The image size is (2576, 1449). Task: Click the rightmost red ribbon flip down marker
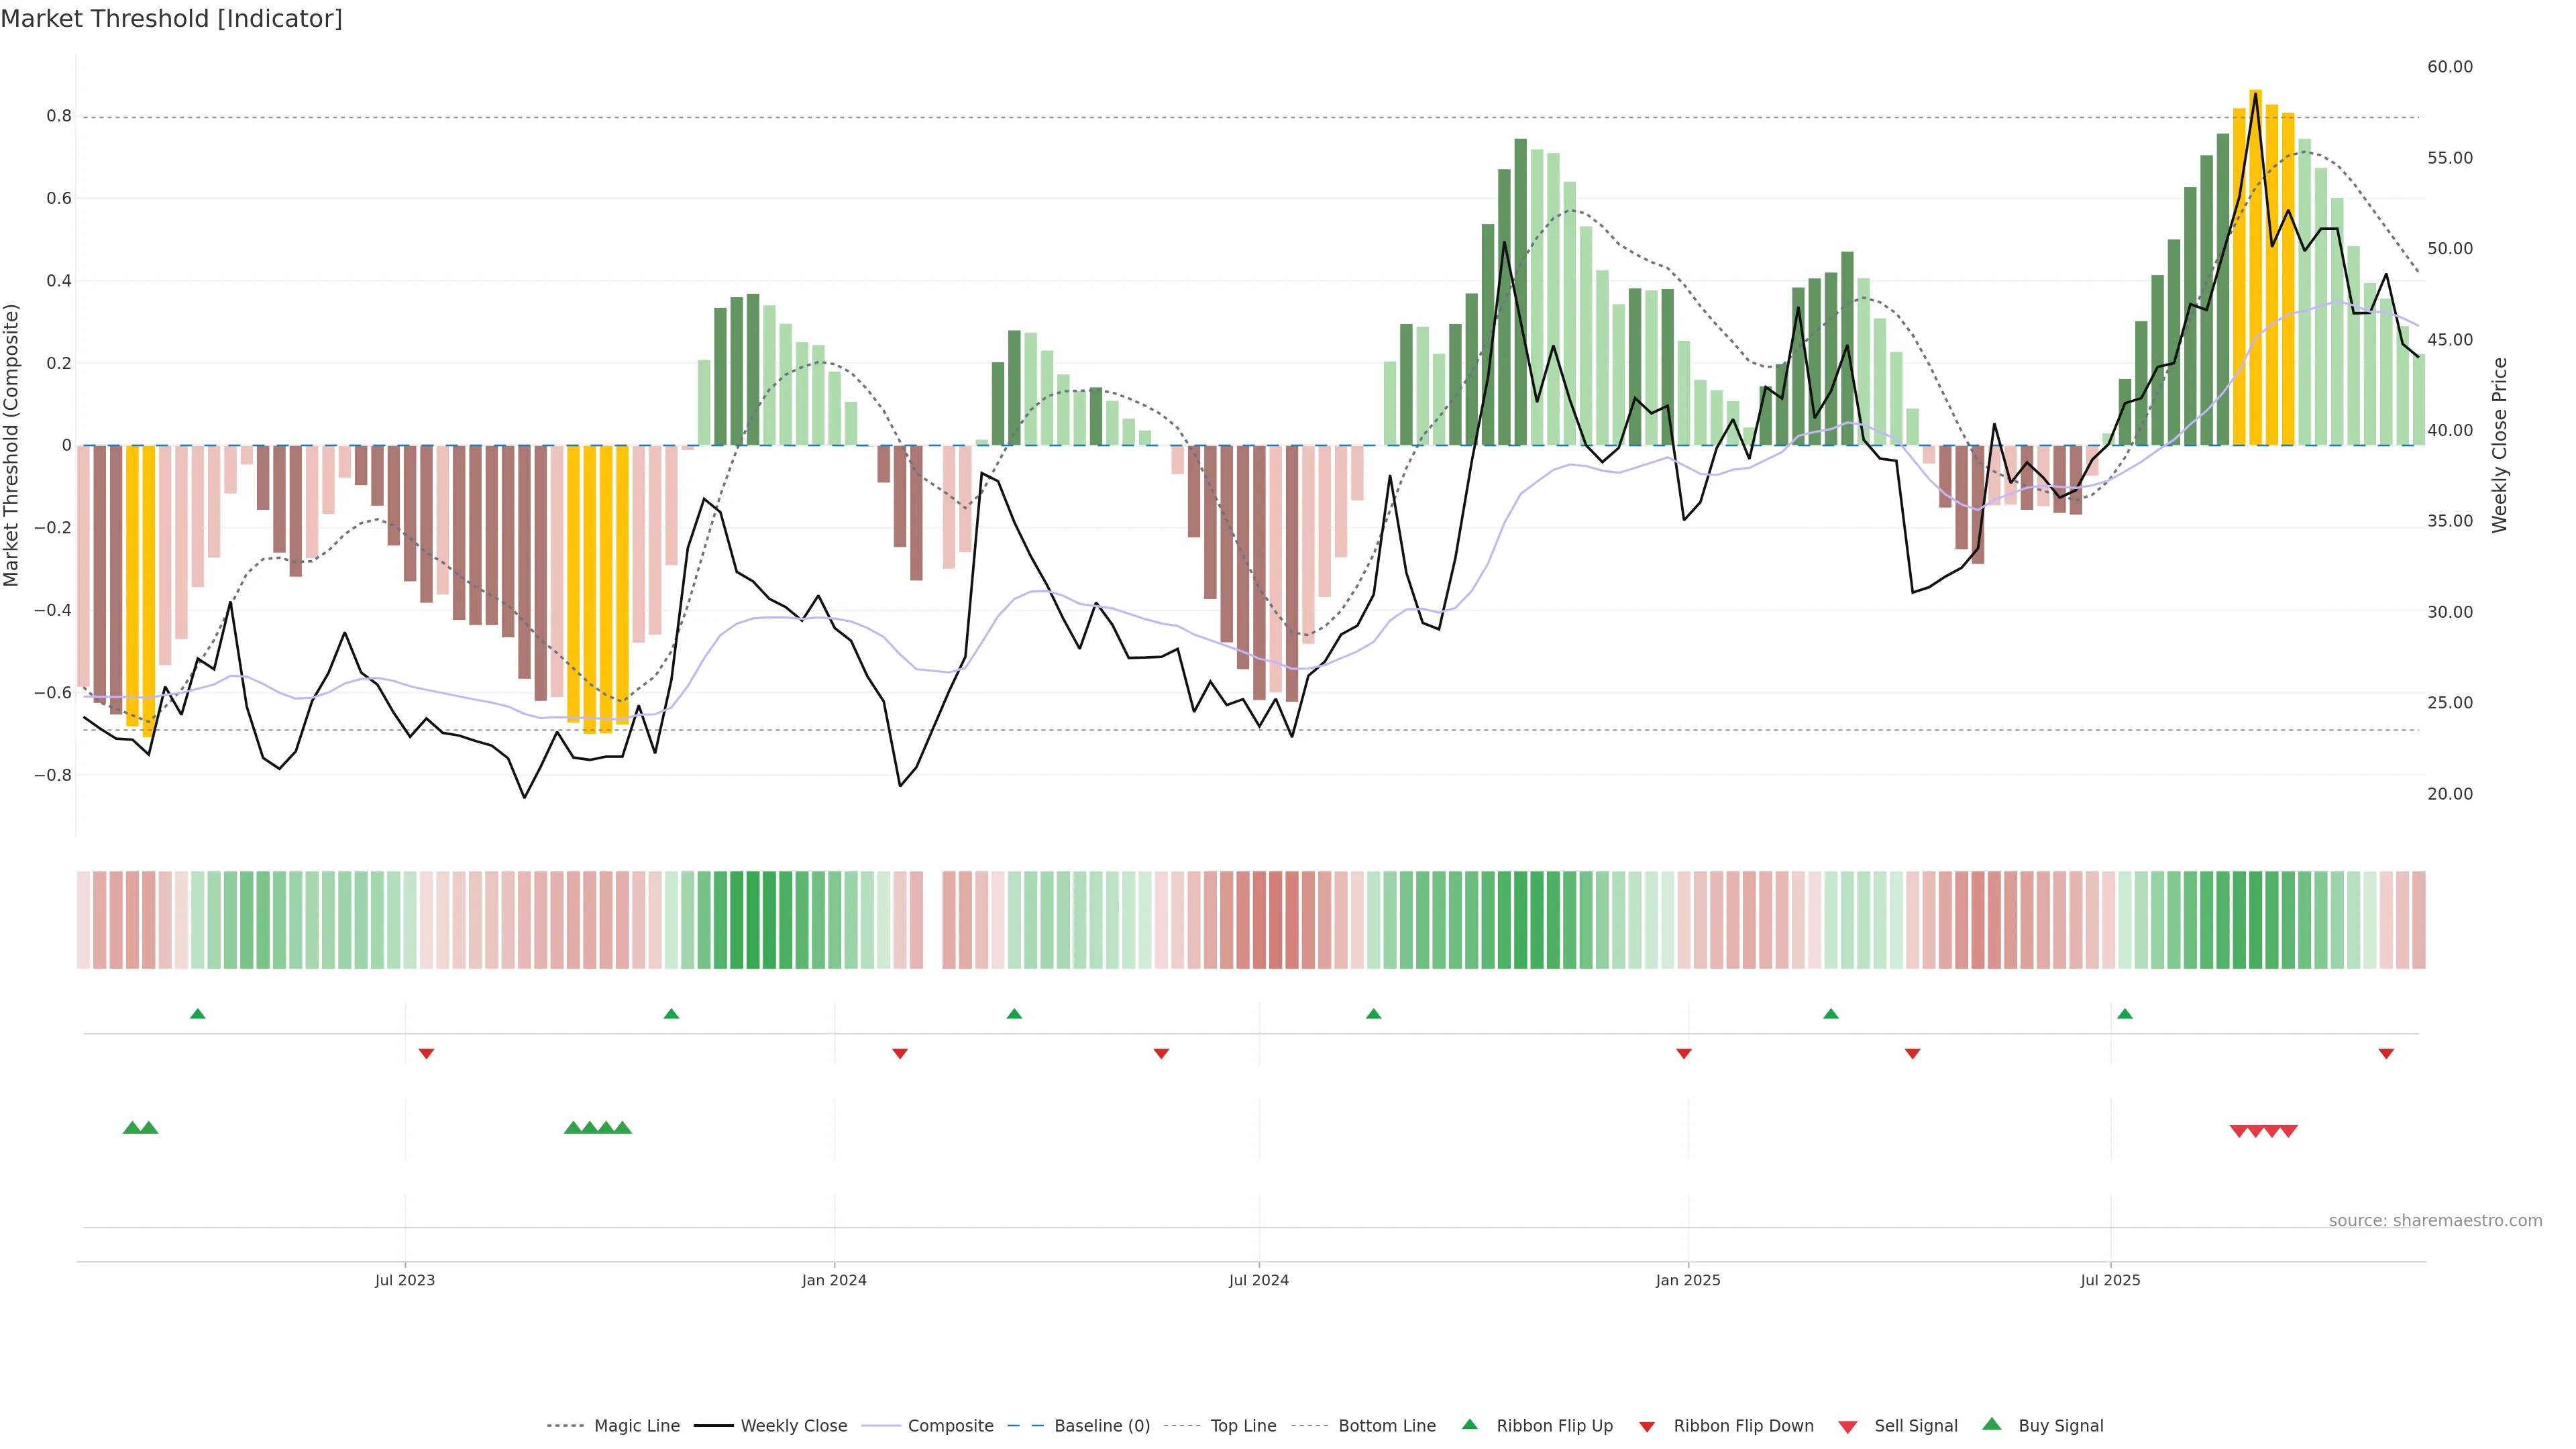[2386, 1054]
